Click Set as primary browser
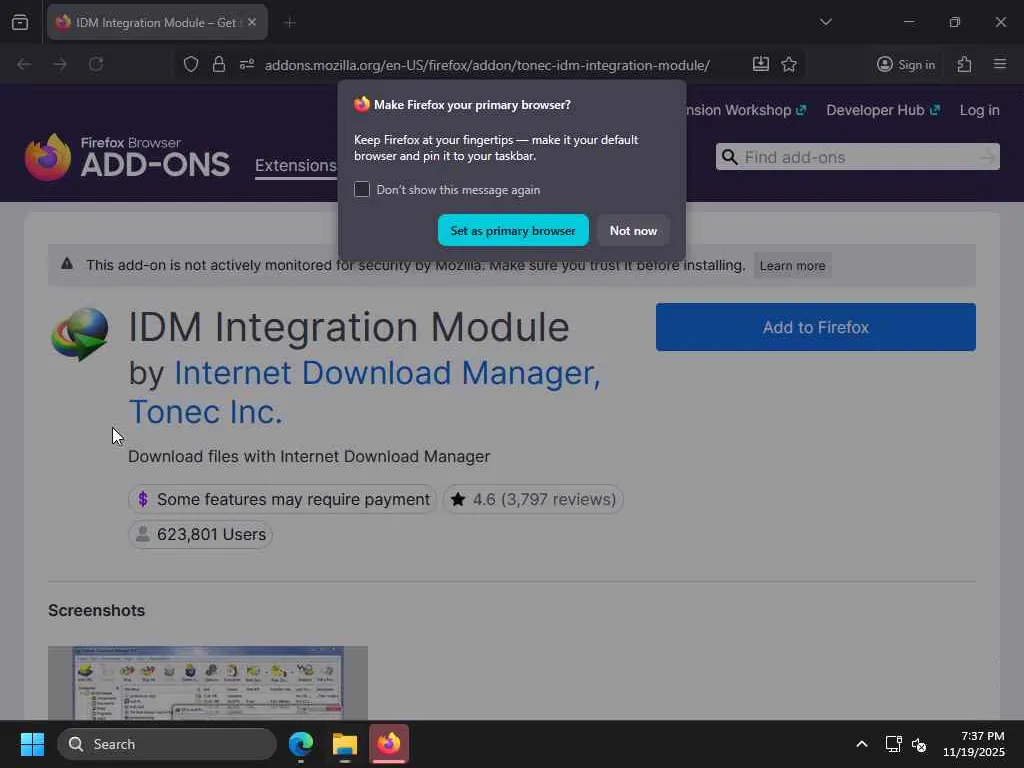1024x768 pixels. [x=513, y=231]
